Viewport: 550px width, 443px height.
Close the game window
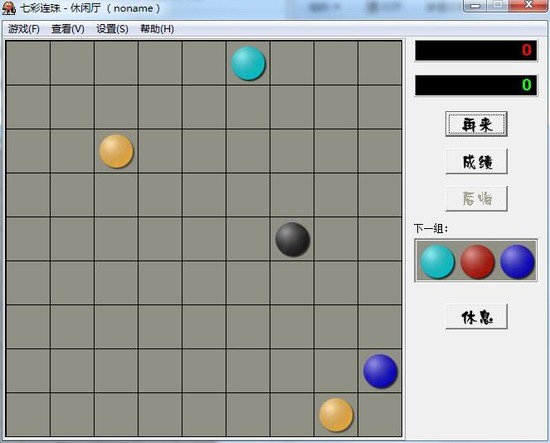528,6
